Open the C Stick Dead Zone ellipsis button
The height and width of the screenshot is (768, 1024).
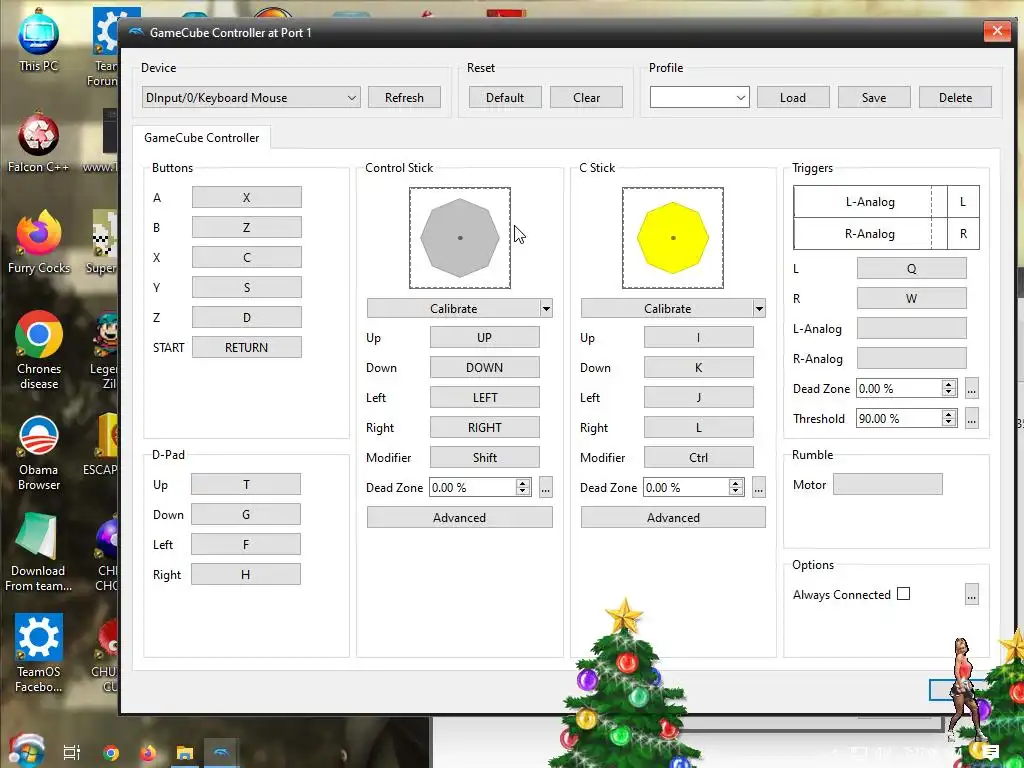pyautogui.click(x=759, y=487)
